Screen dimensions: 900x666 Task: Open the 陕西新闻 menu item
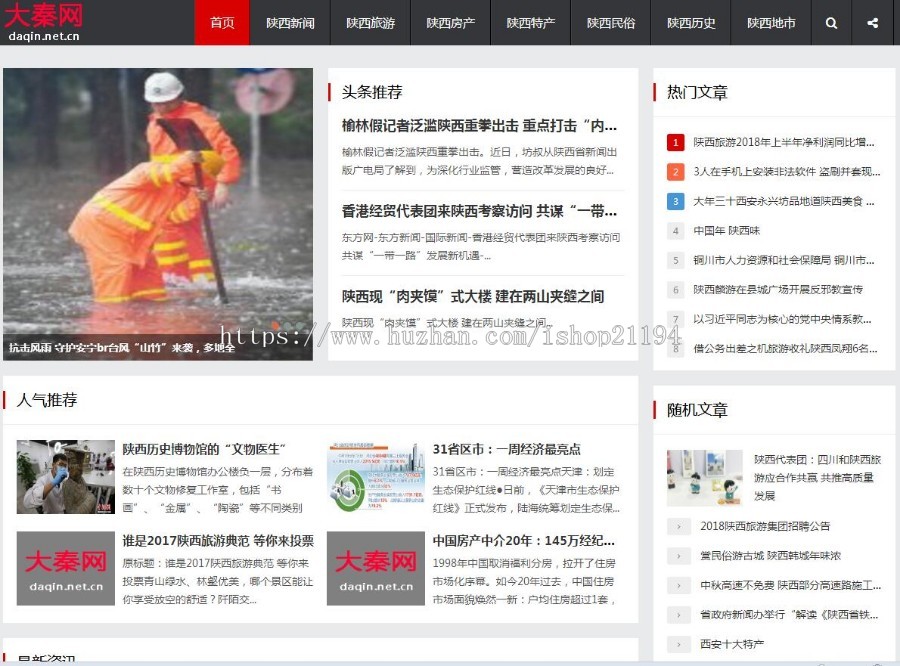[289, 23]
